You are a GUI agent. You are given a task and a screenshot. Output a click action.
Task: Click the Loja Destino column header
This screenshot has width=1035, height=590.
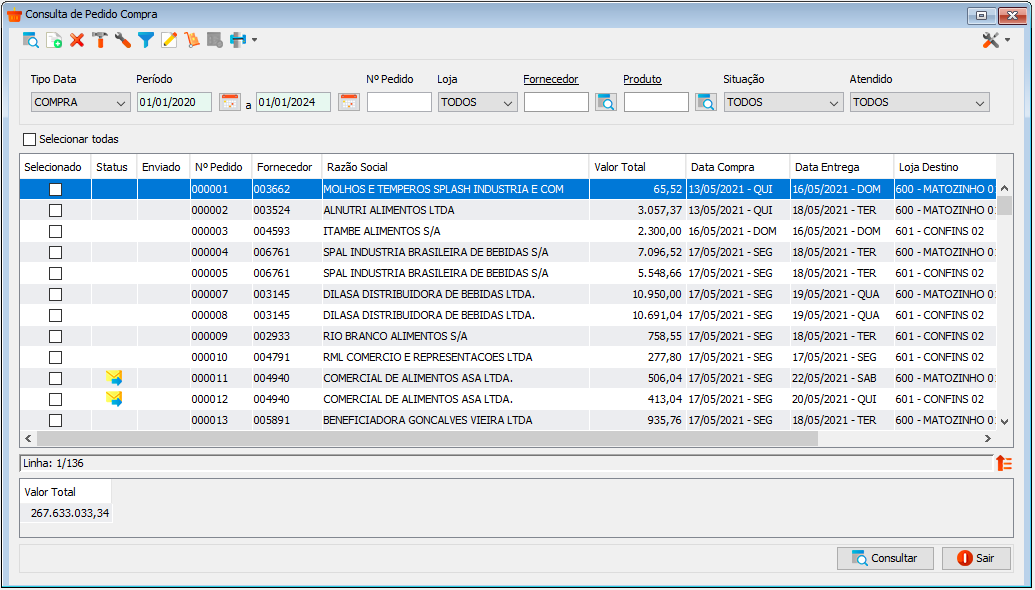pos(945,167)
